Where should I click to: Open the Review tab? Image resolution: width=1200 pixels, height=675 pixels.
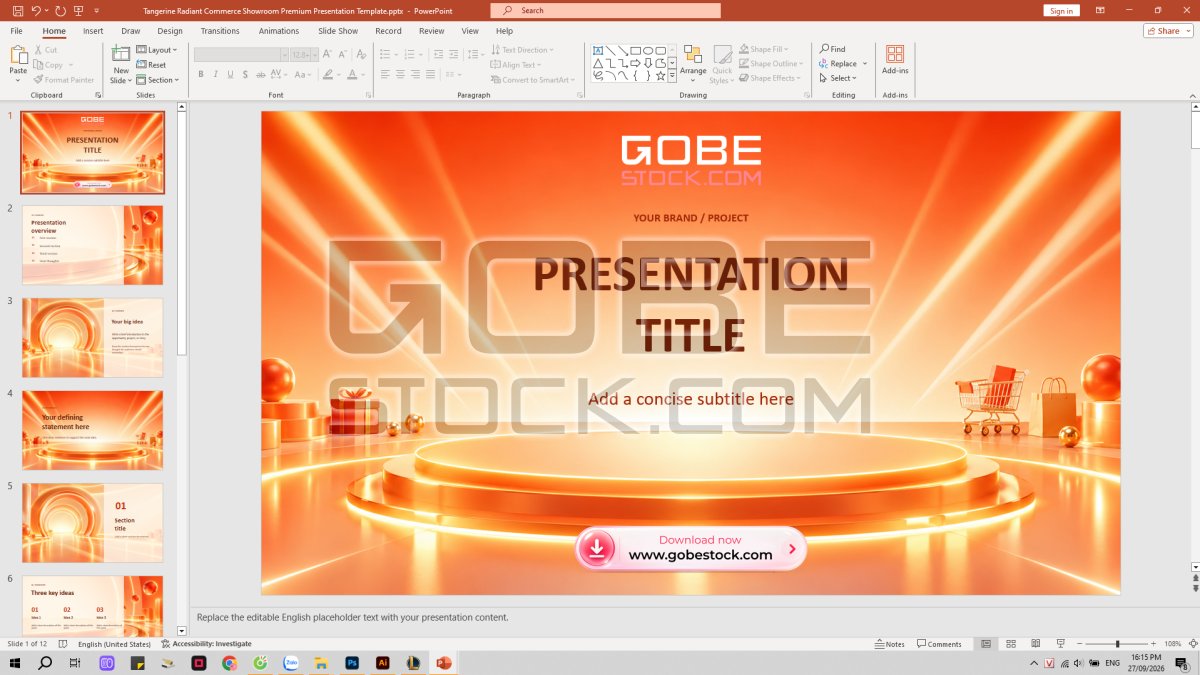(432, 31)
